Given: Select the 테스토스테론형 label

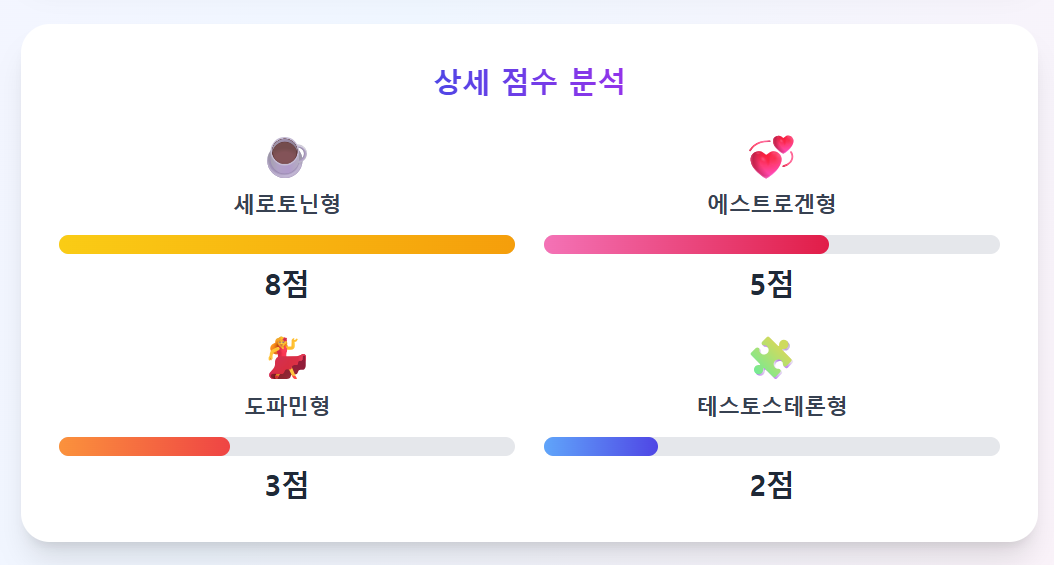Looking at the screenshot, I should point(771,406).
